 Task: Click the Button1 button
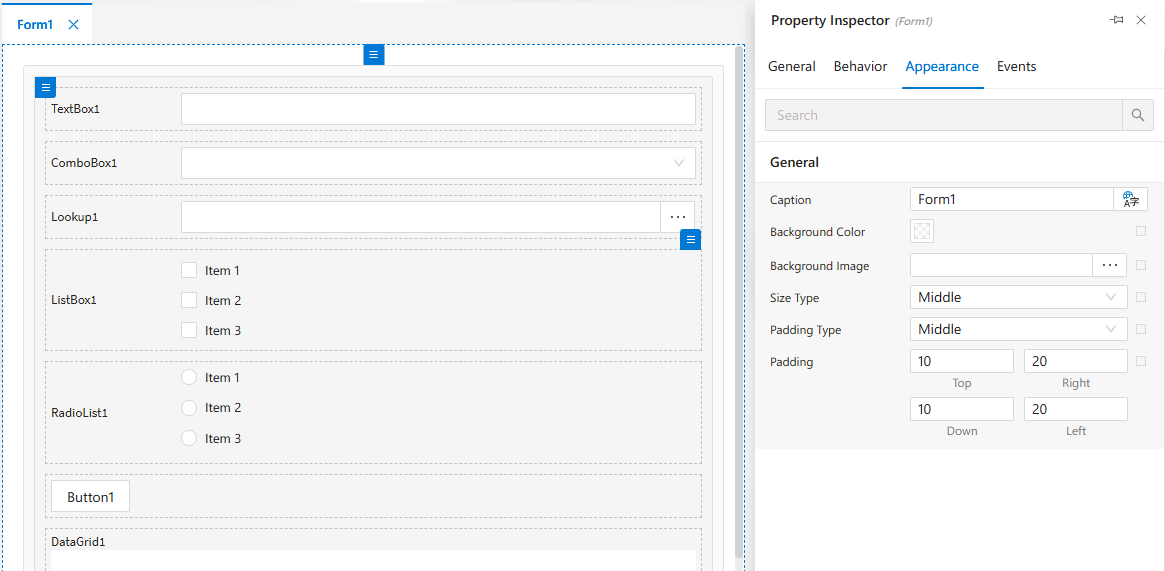(91, 497)
